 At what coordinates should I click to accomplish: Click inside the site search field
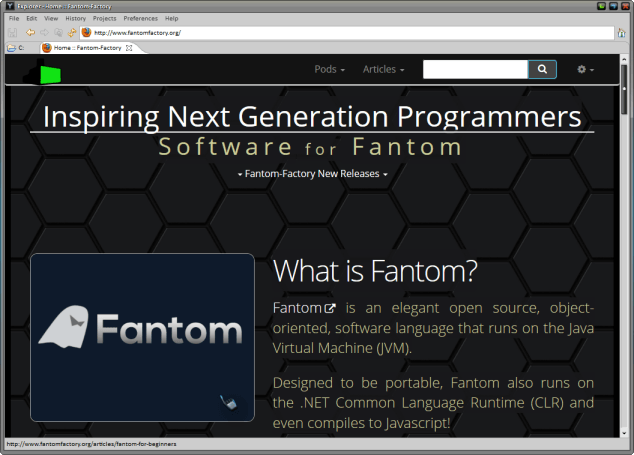click(x=475, y=70)
